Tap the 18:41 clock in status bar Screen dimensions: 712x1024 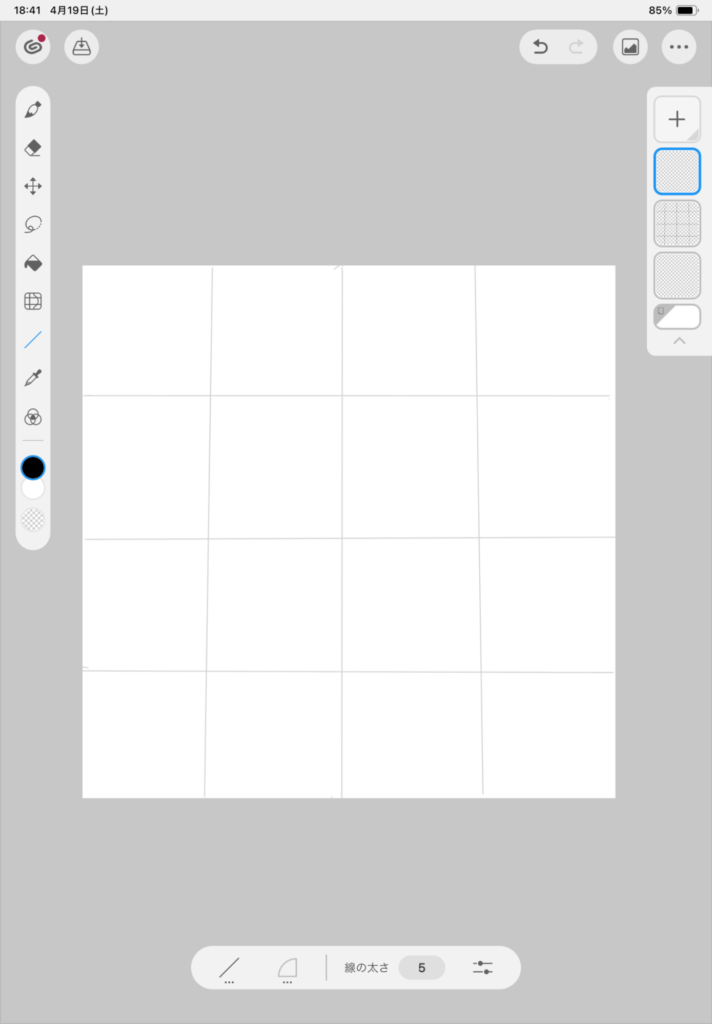pyautogui.click(x=27, y=10)
